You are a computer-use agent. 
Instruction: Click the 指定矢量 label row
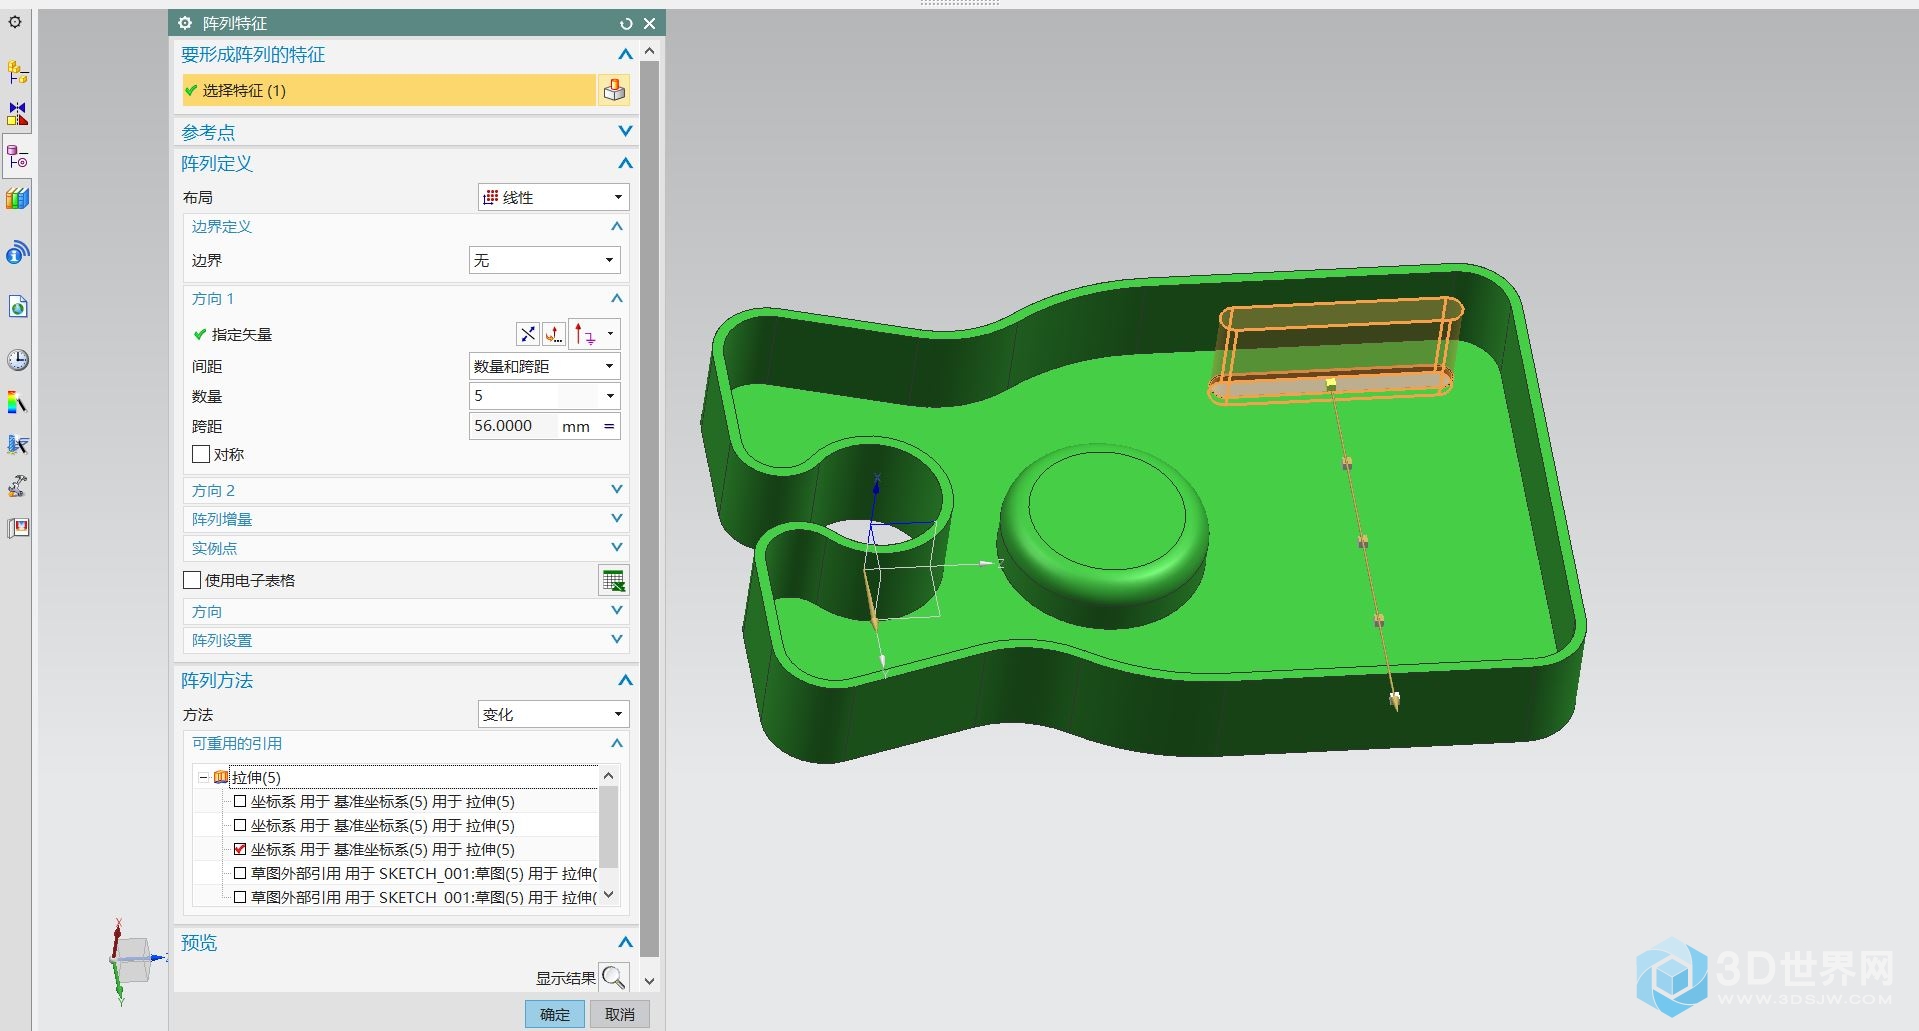click(x=242, y=334)
